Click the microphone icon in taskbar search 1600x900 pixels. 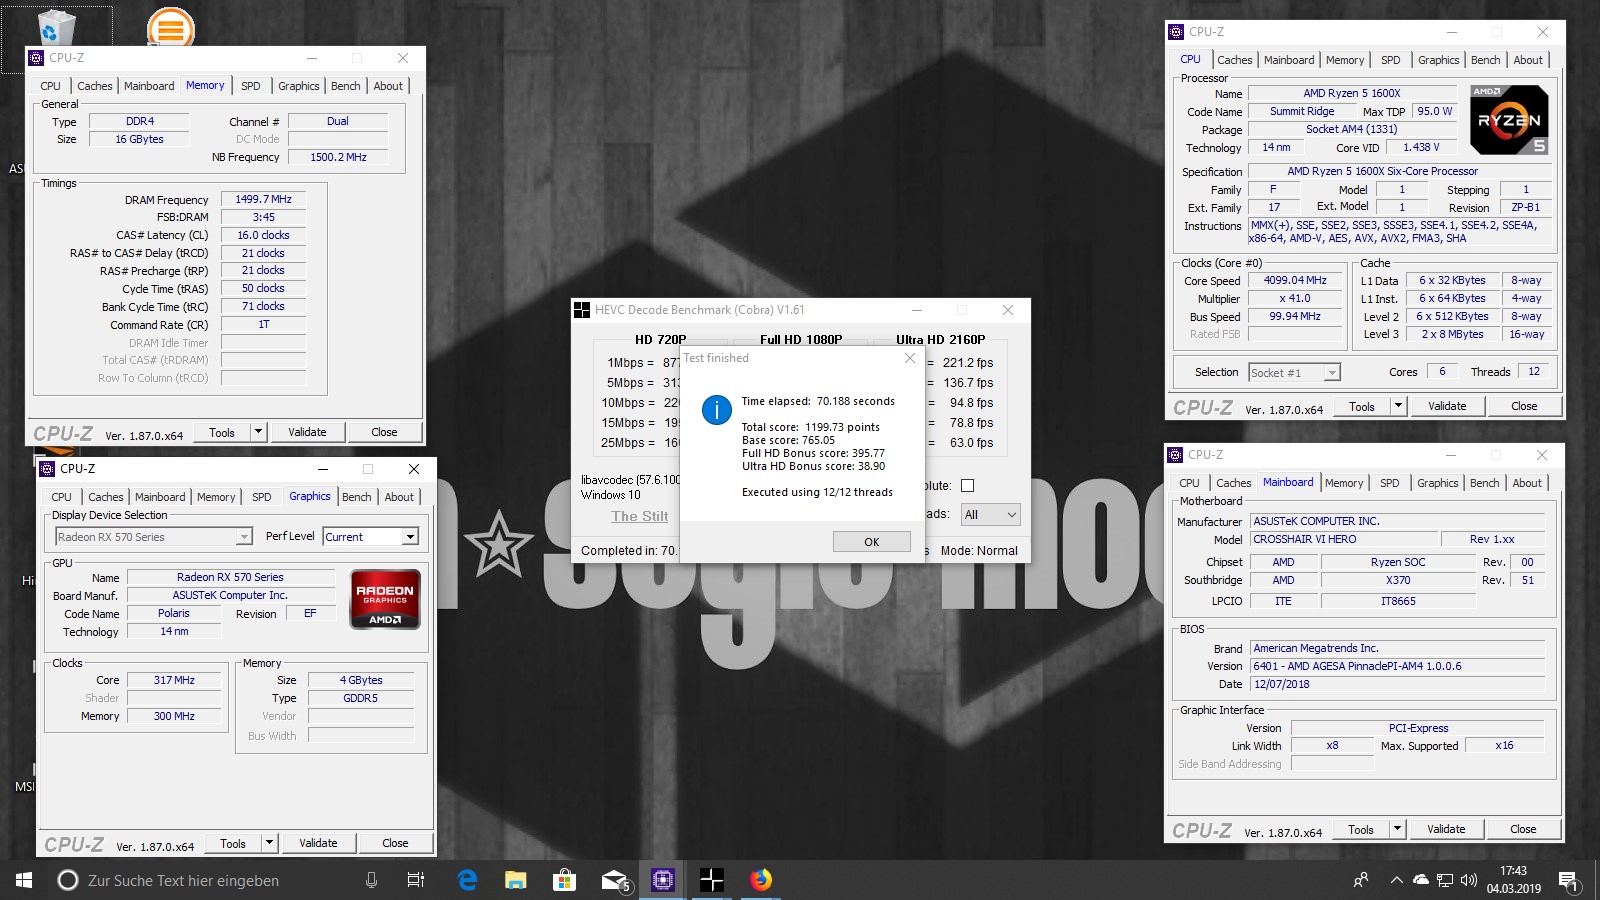coord(371,880)
